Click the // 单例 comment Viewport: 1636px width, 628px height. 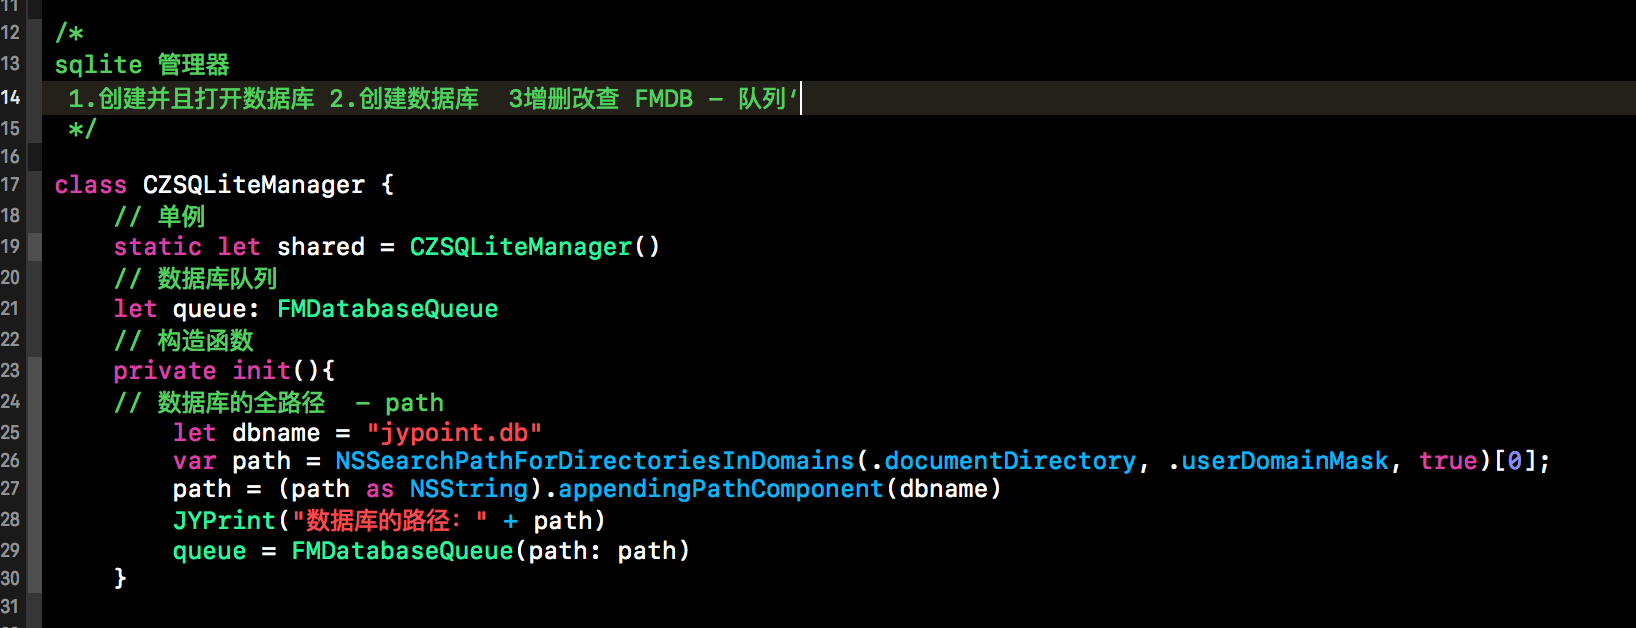coord(159,217)
